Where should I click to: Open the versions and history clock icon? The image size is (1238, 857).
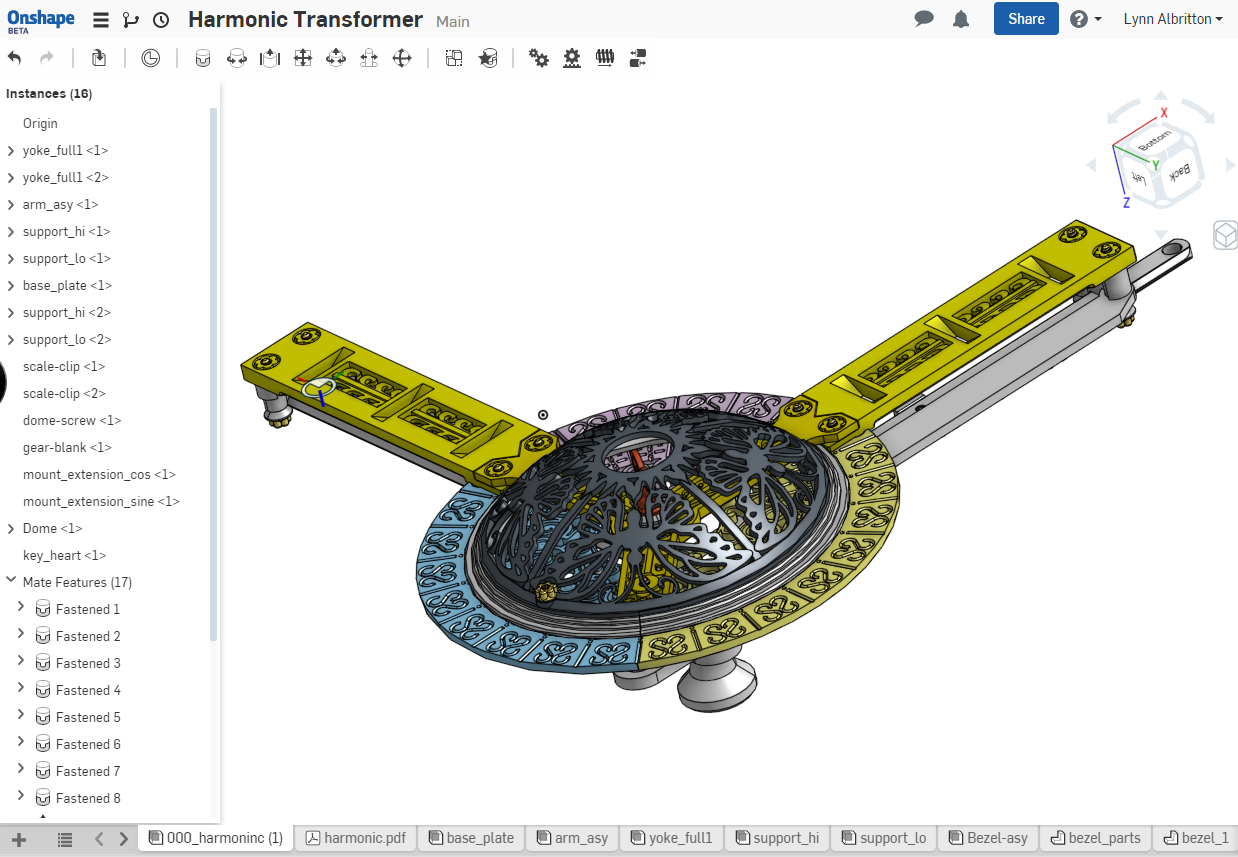pyautogui.click(x=161, y=19)
